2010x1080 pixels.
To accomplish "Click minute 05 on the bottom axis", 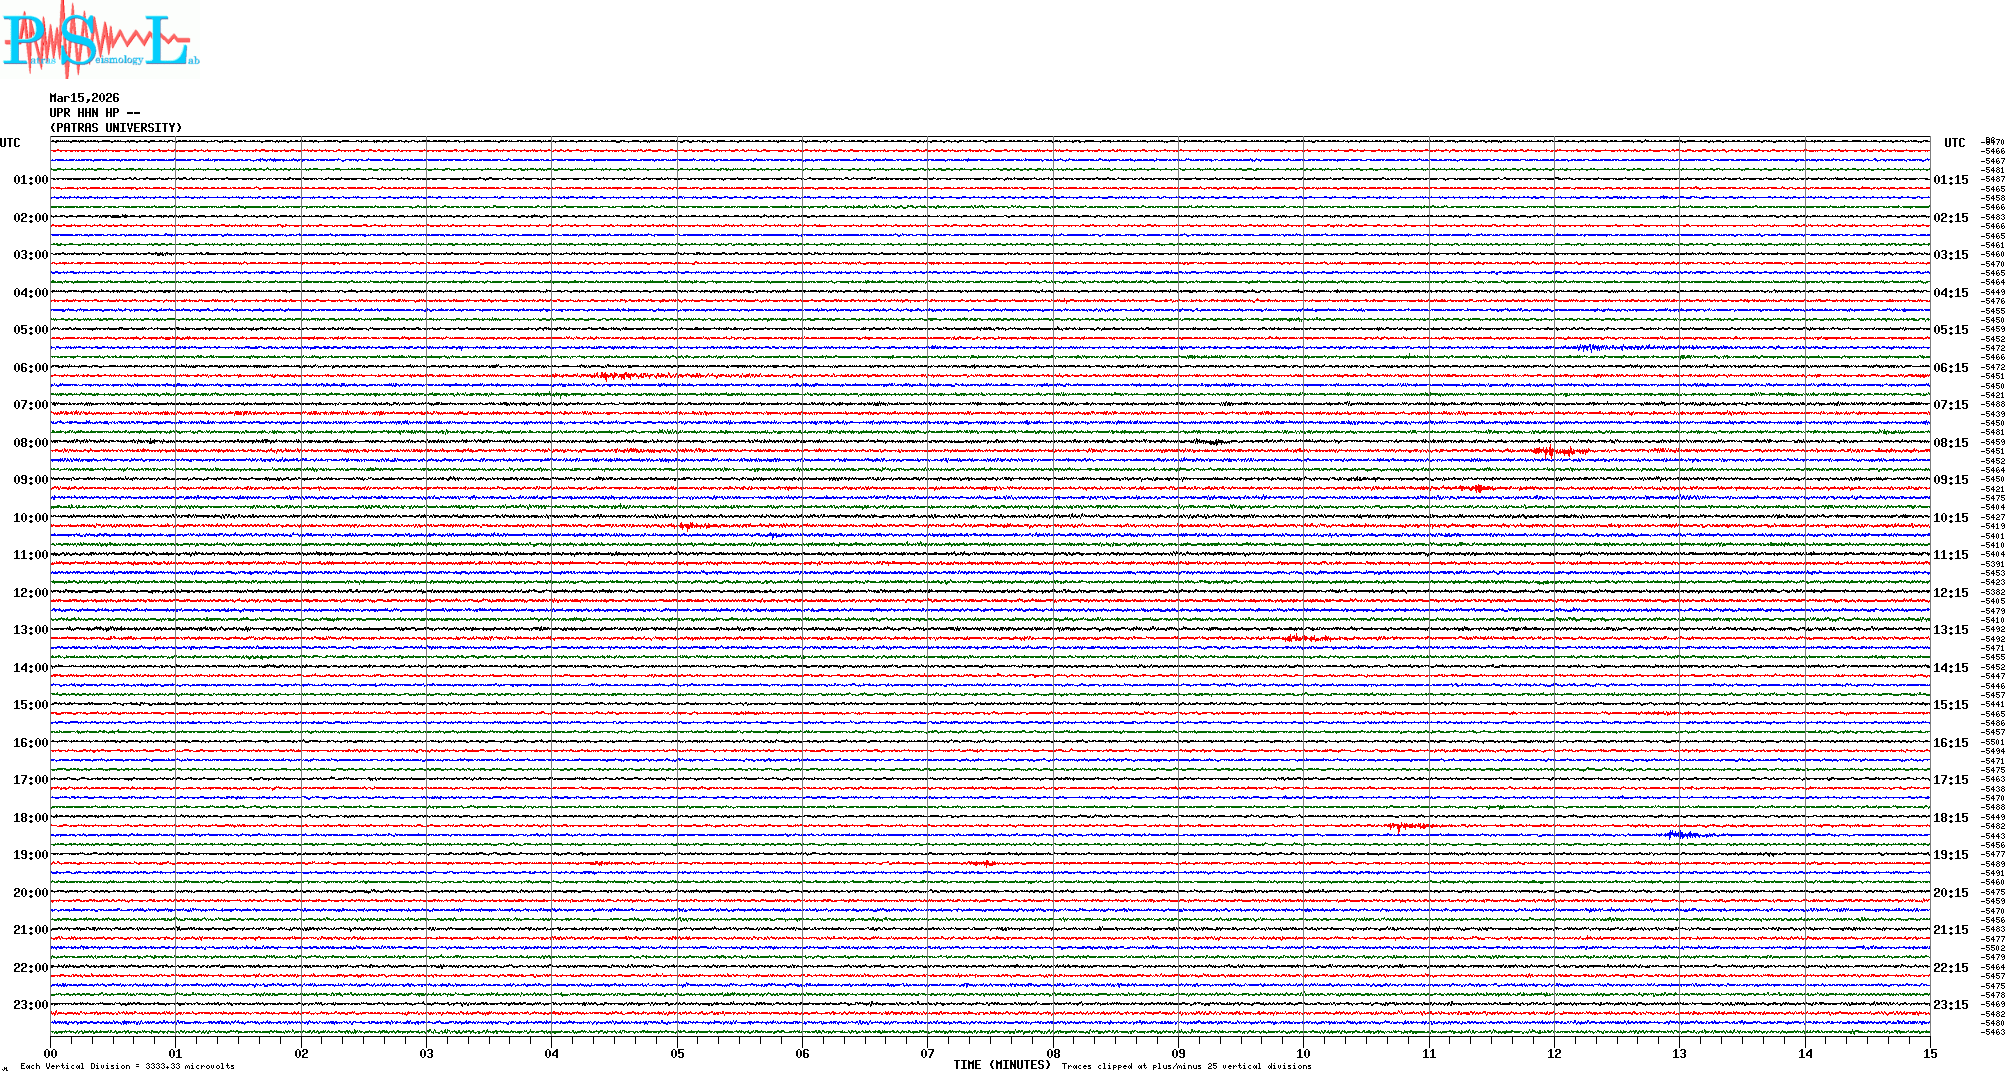I will 677,1053.
